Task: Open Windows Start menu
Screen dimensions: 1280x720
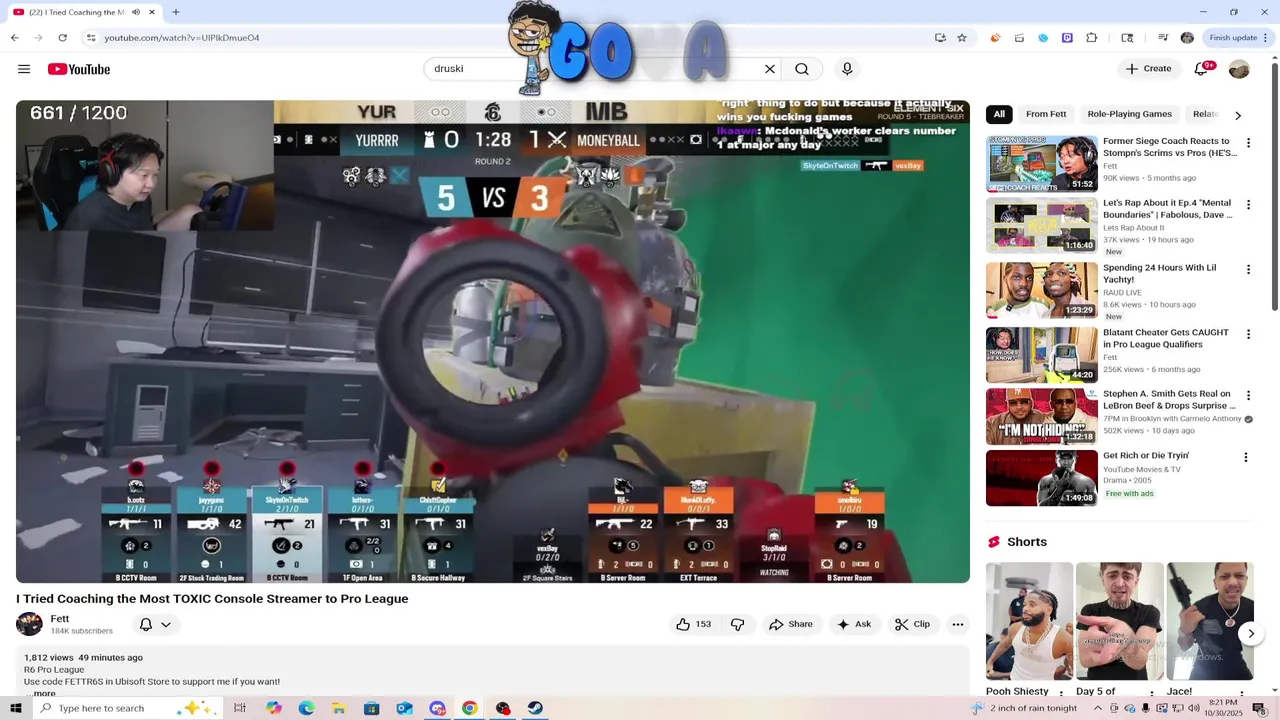Action: point(15,708)
